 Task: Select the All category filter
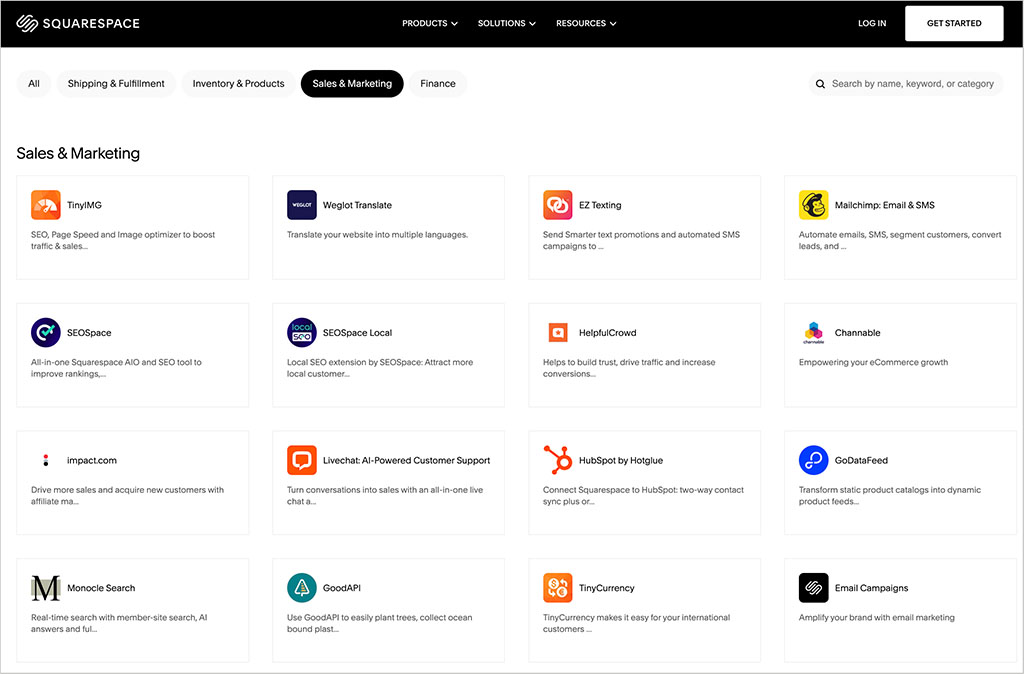(34, 84)
